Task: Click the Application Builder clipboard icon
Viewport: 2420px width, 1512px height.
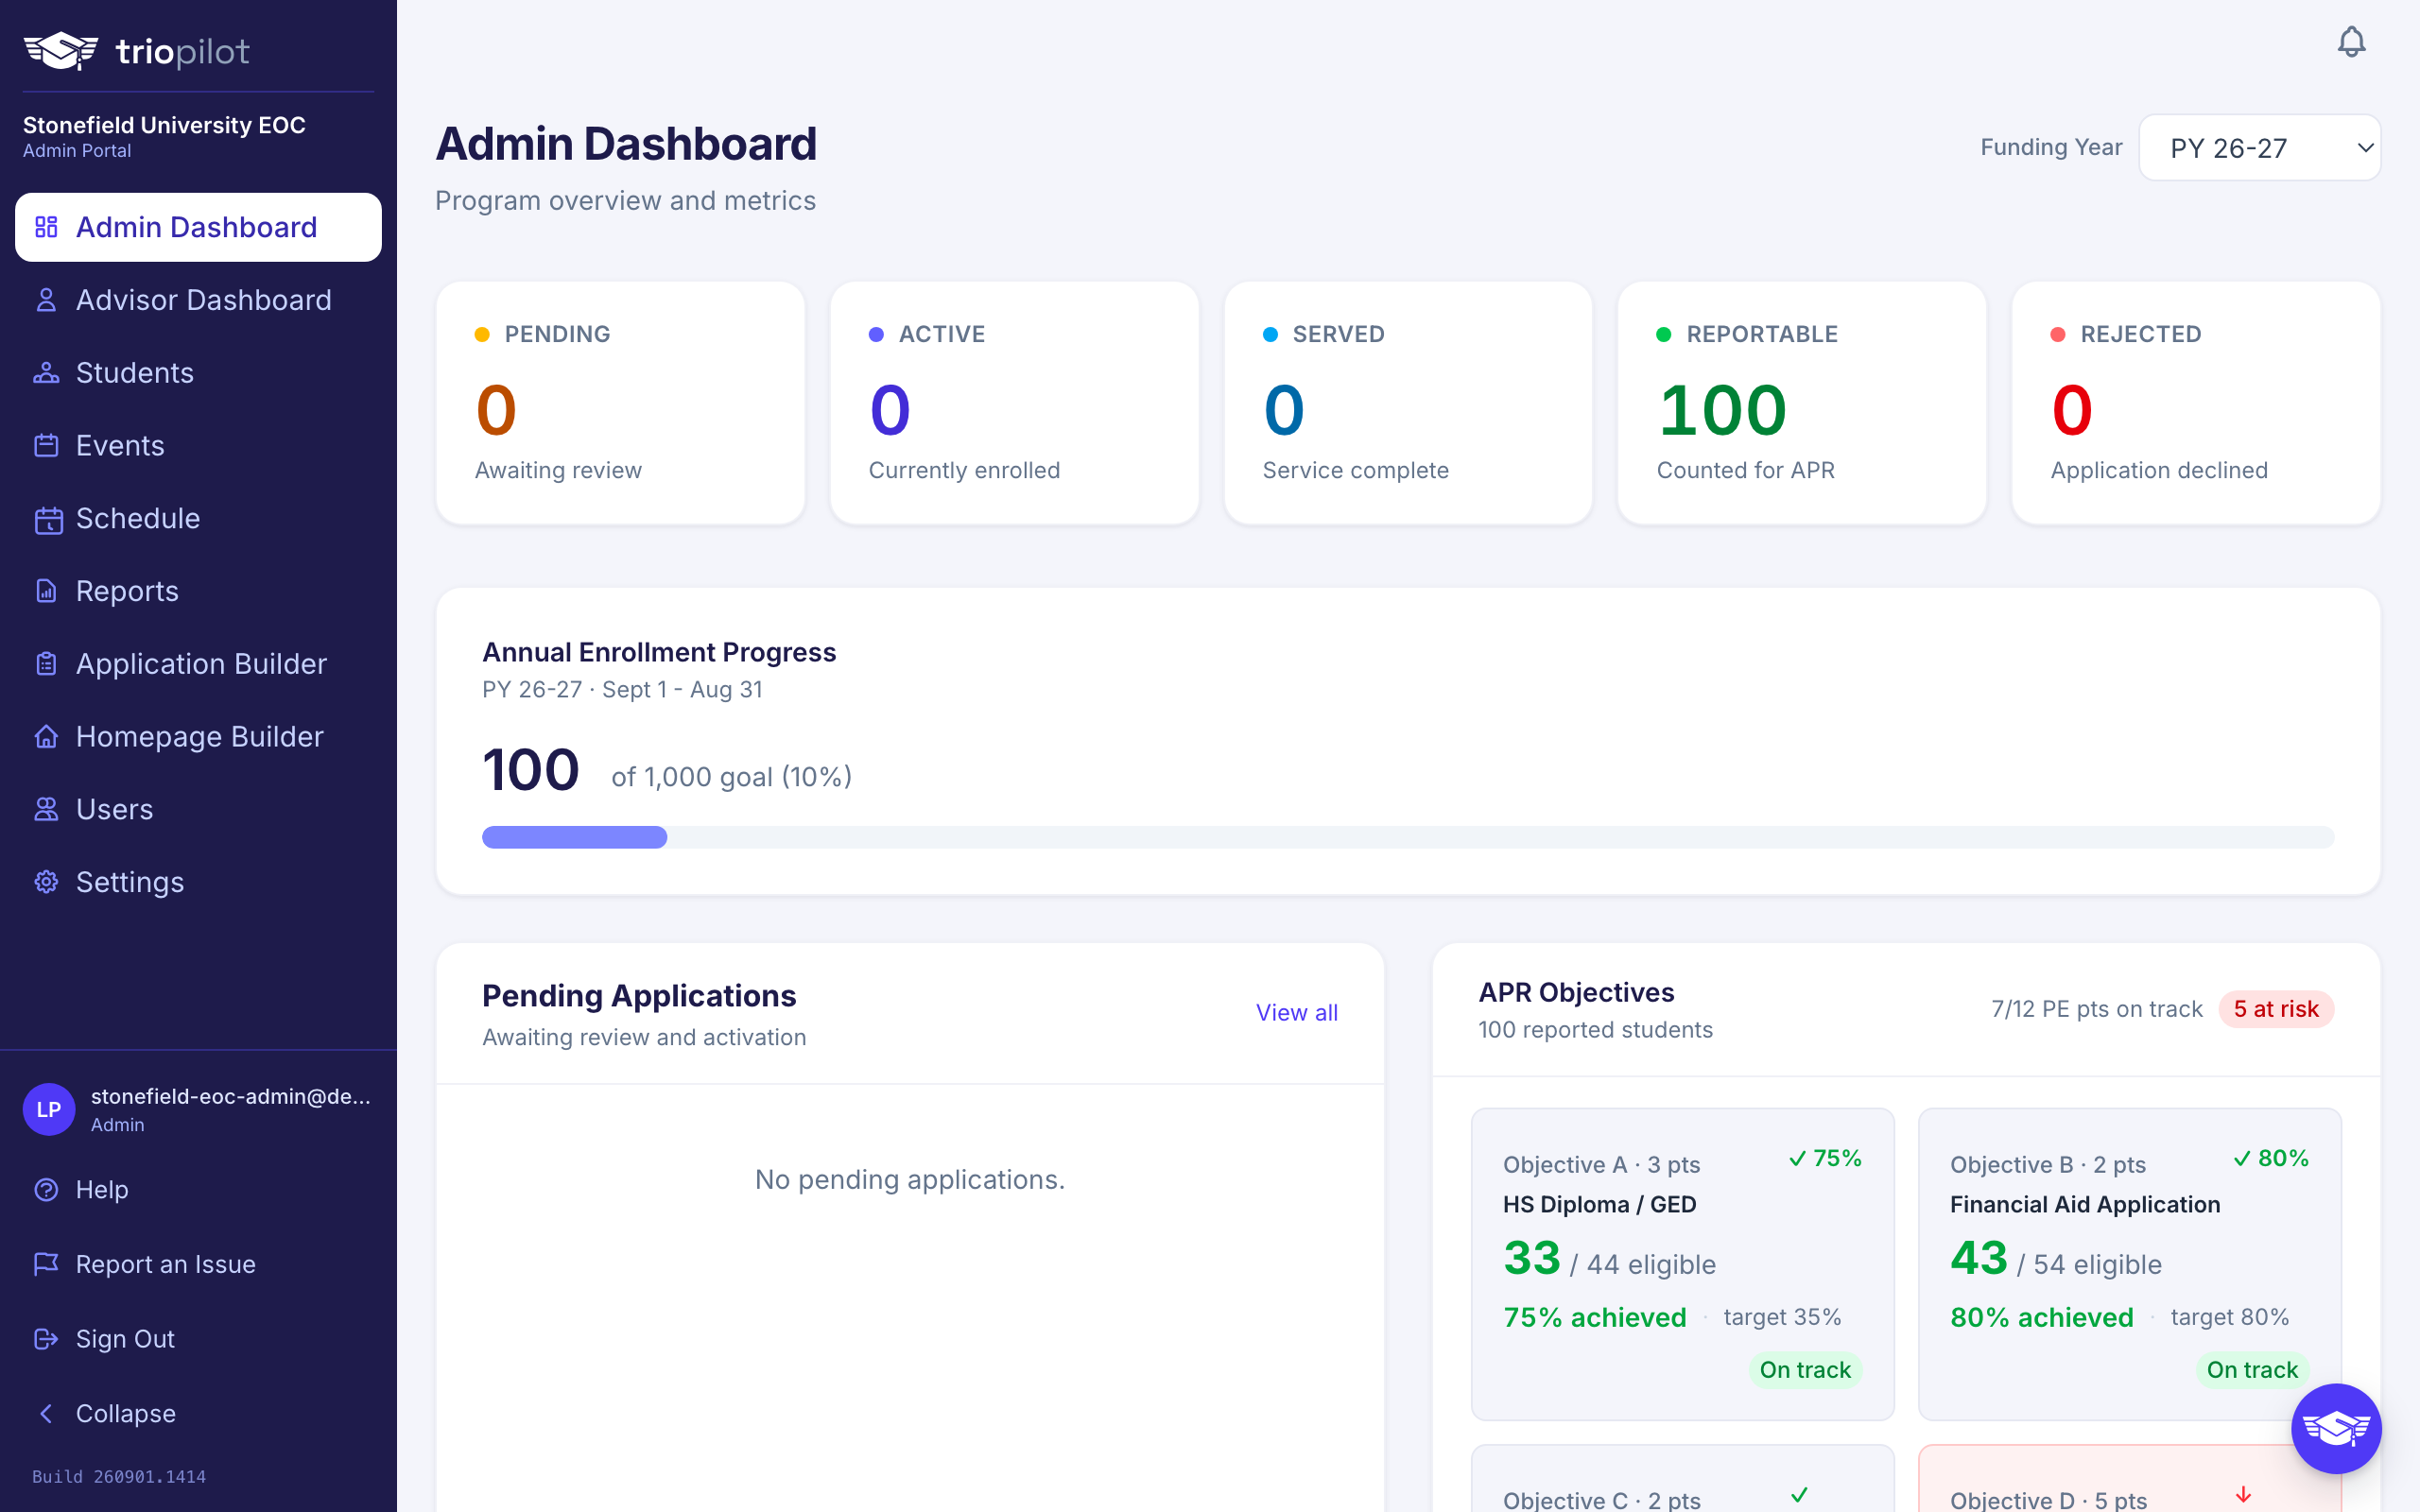Action: pos(46,664)
